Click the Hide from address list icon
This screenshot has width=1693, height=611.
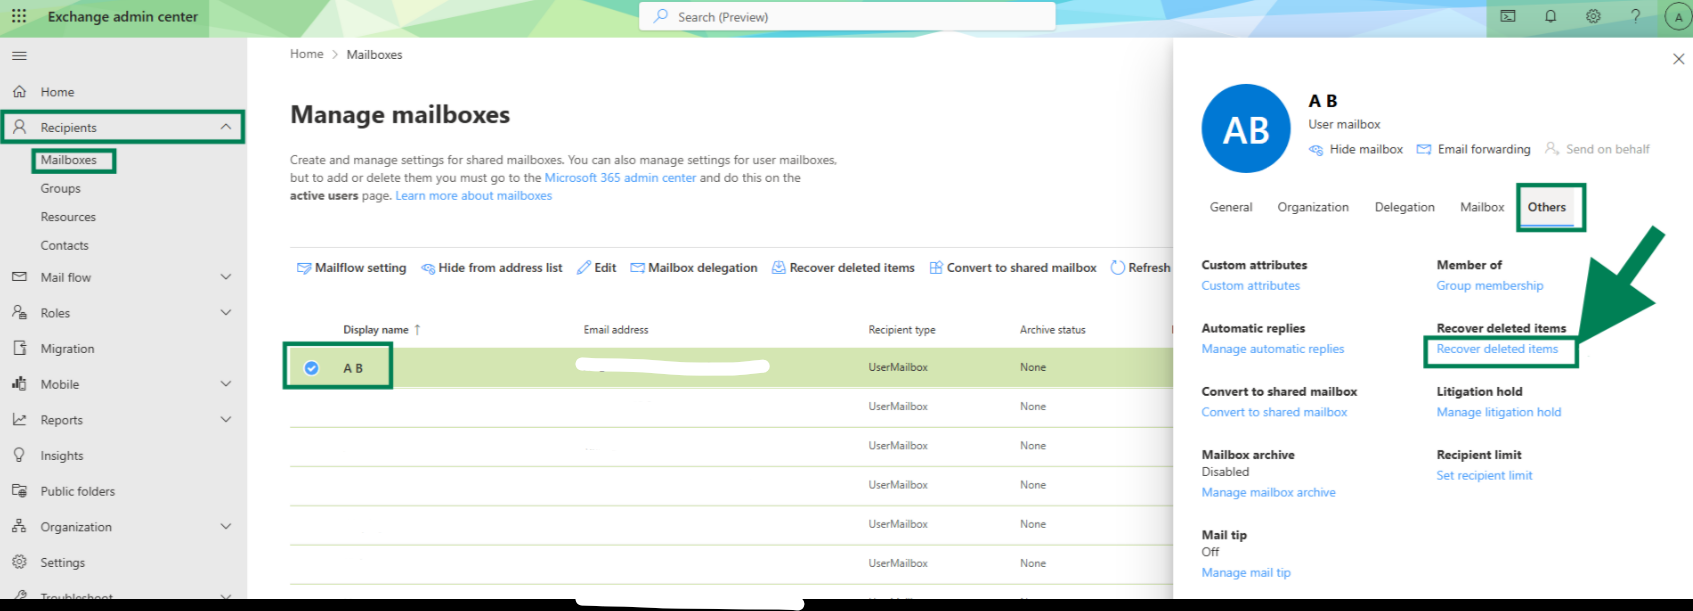click(x=428, y=268)
